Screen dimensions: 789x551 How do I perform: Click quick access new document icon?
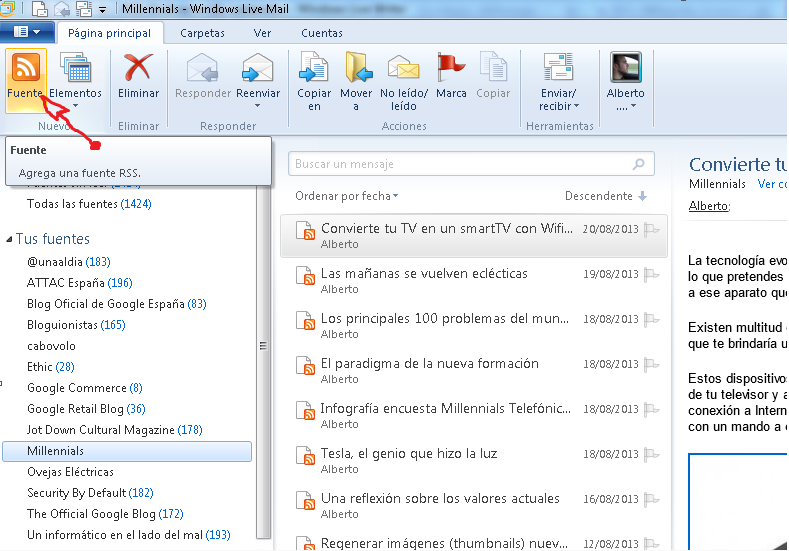click(39, 9)
